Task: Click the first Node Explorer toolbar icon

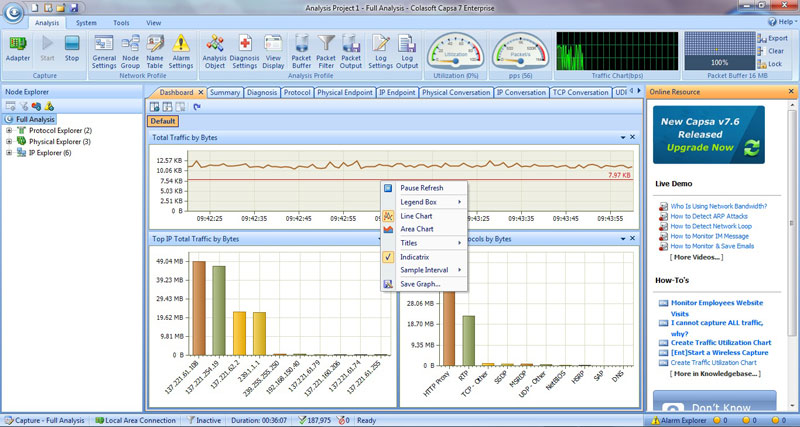Action: click(11, 106)
